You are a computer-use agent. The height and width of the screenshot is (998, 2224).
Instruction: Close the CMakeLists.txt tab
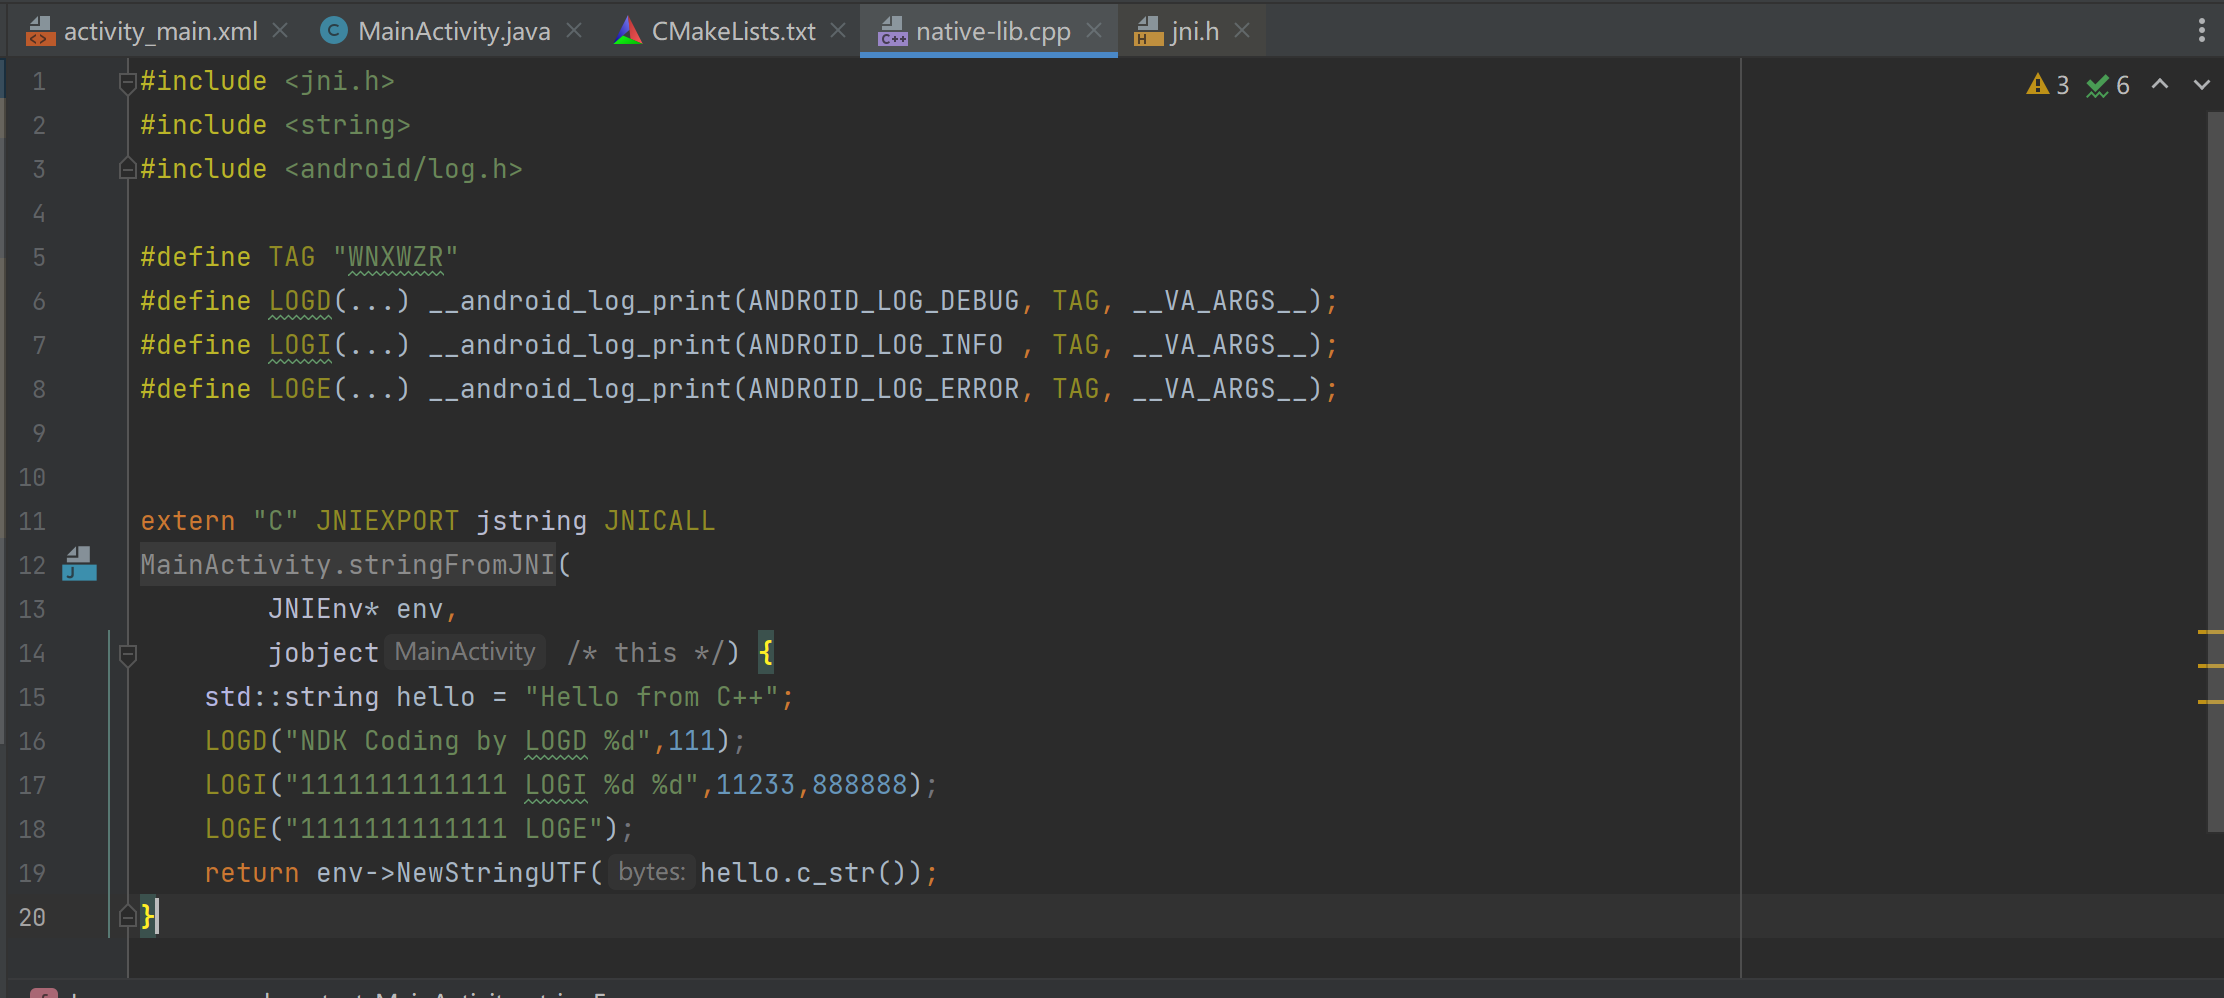tap(838, 31)
